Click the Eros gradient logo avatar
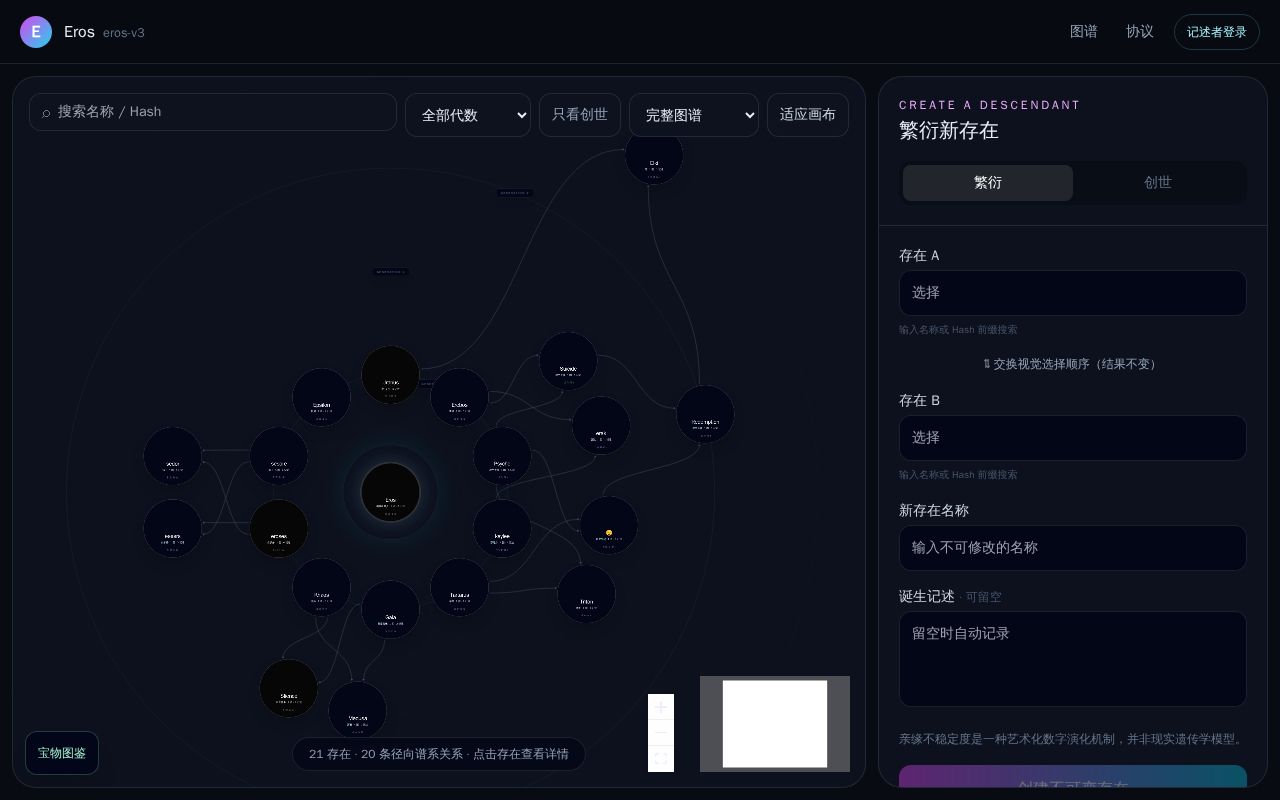Screen dimensions: 1280x800 [x=36, y=32]
